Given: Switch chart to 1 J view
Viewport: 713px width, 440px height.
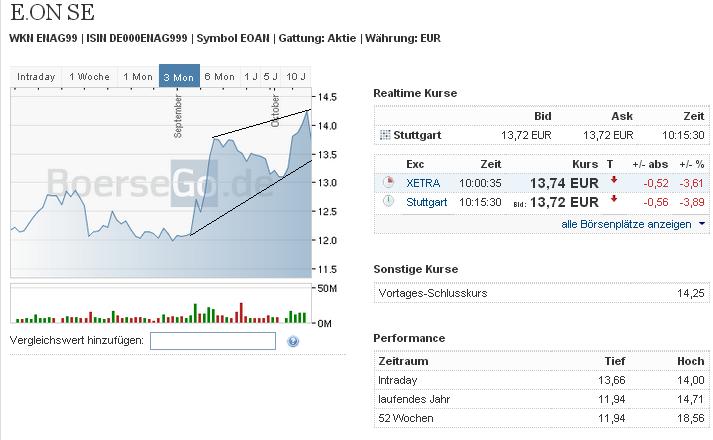Looking at the screenshot, I should (250, 77).
